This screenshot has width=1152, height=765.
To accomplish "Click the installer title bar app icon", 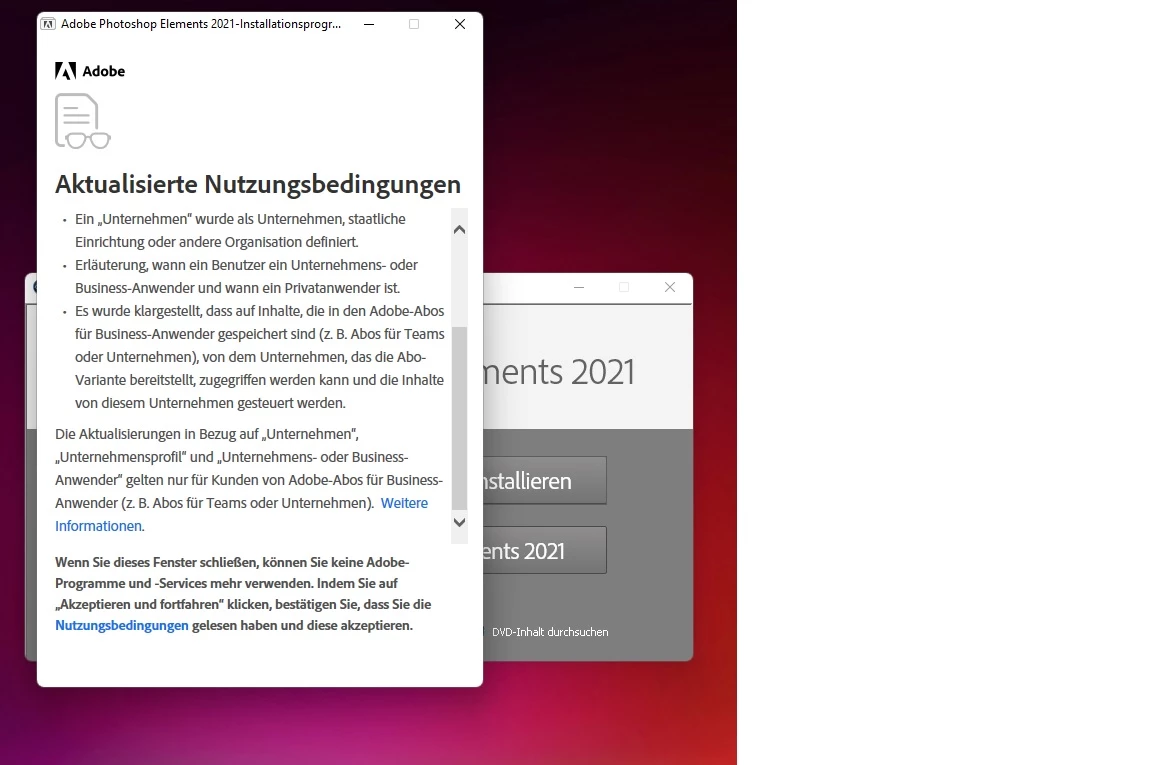I will tap(48, 24).
